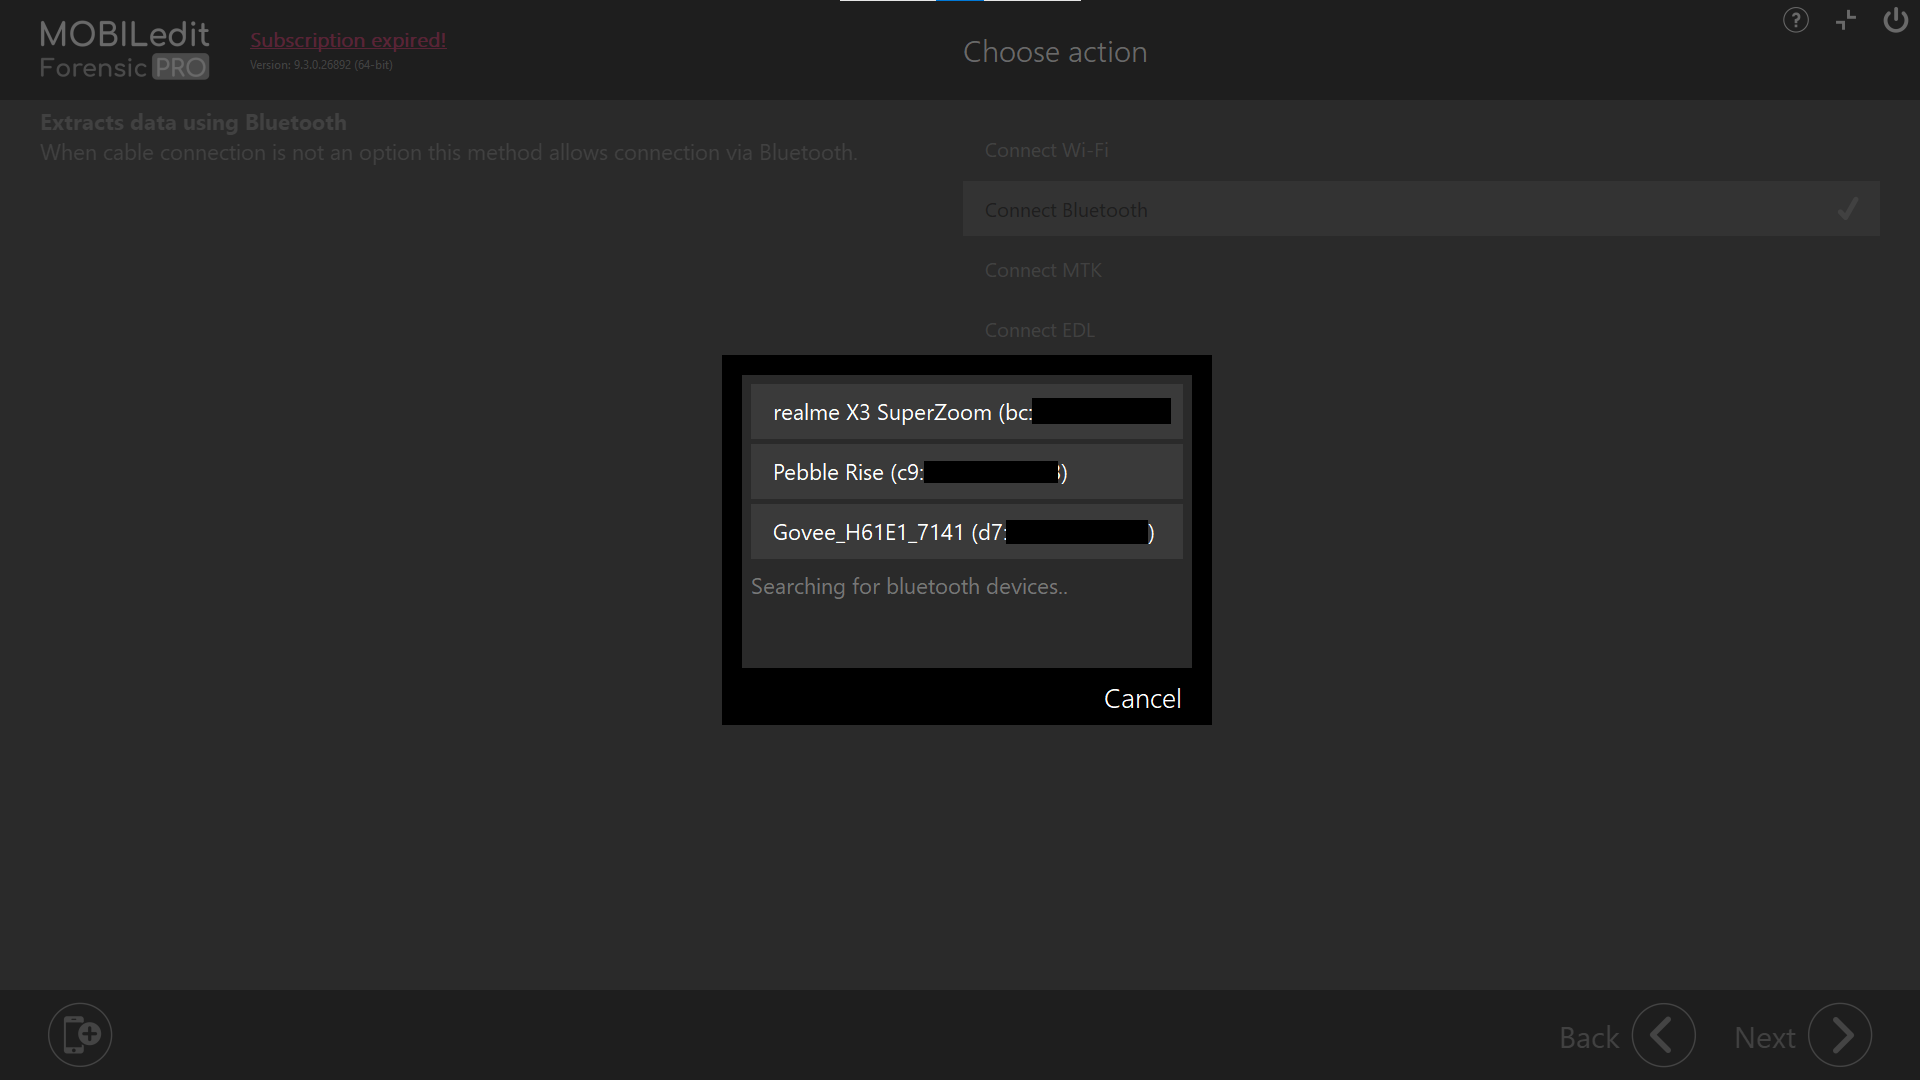Screen dimensions: 1920x1080
Task: Click the checkmark on Connect Bluetooth row
Action: tap(1847, 209)
